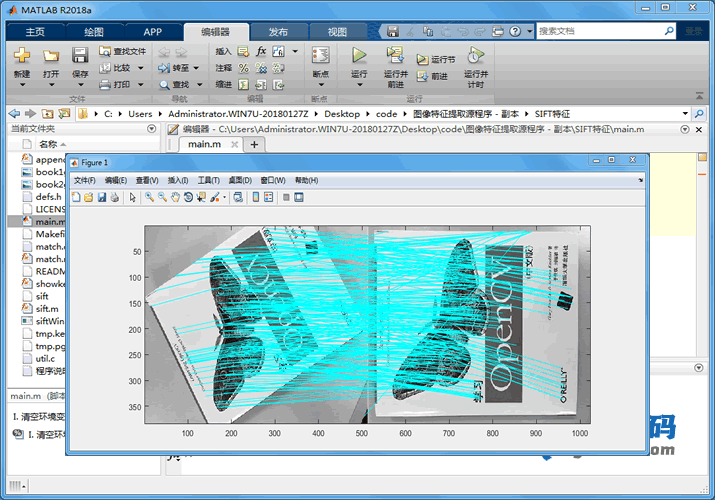This screenshot has width=715, height=500.
Task: Click Show Plot Tools icon in Figure 1
Action: coord(299,197)
